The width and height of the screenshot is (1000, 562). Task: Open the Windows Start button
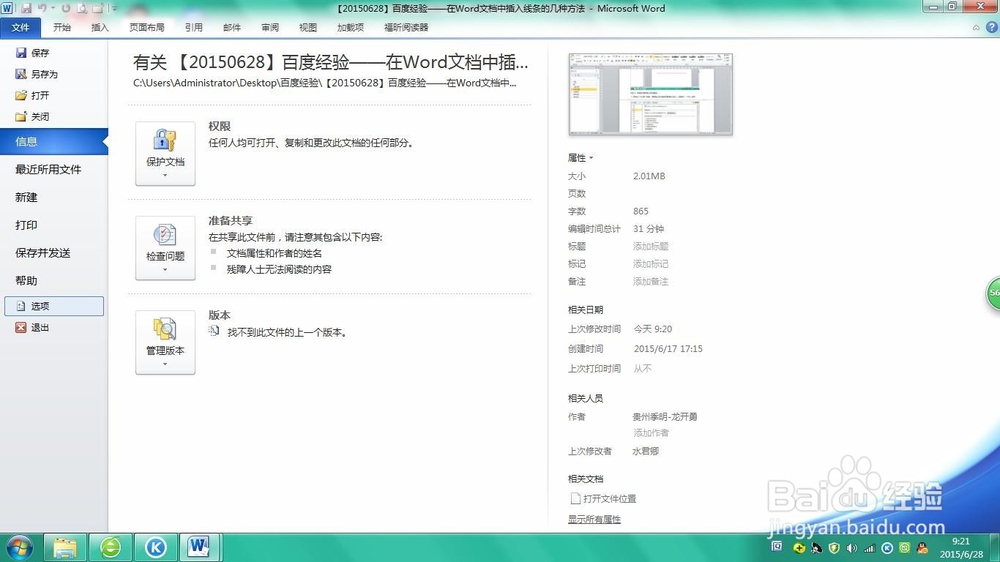click(18, 547)
